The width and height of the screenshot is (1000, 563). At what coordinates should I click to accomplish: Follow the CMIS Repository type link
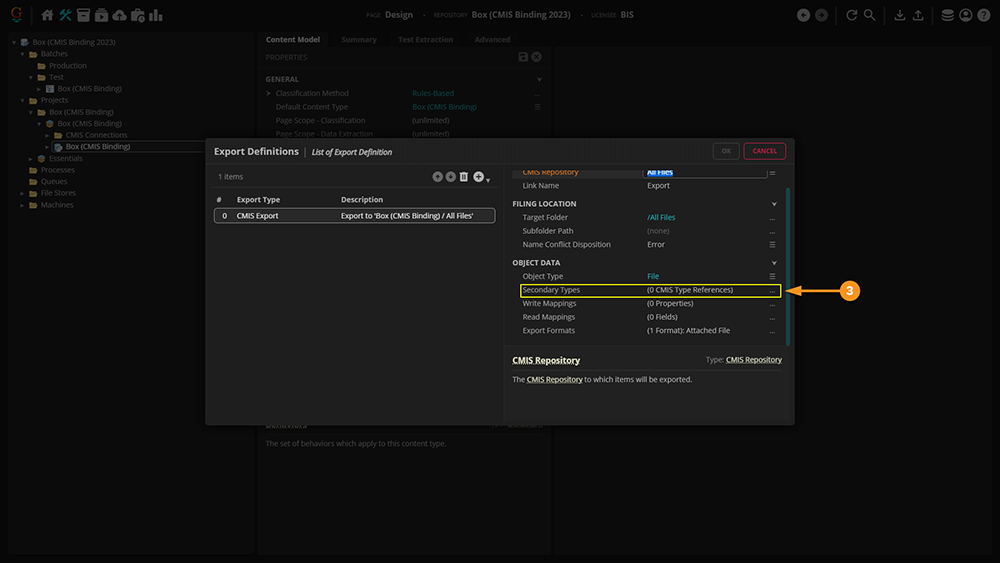[754, 360]
